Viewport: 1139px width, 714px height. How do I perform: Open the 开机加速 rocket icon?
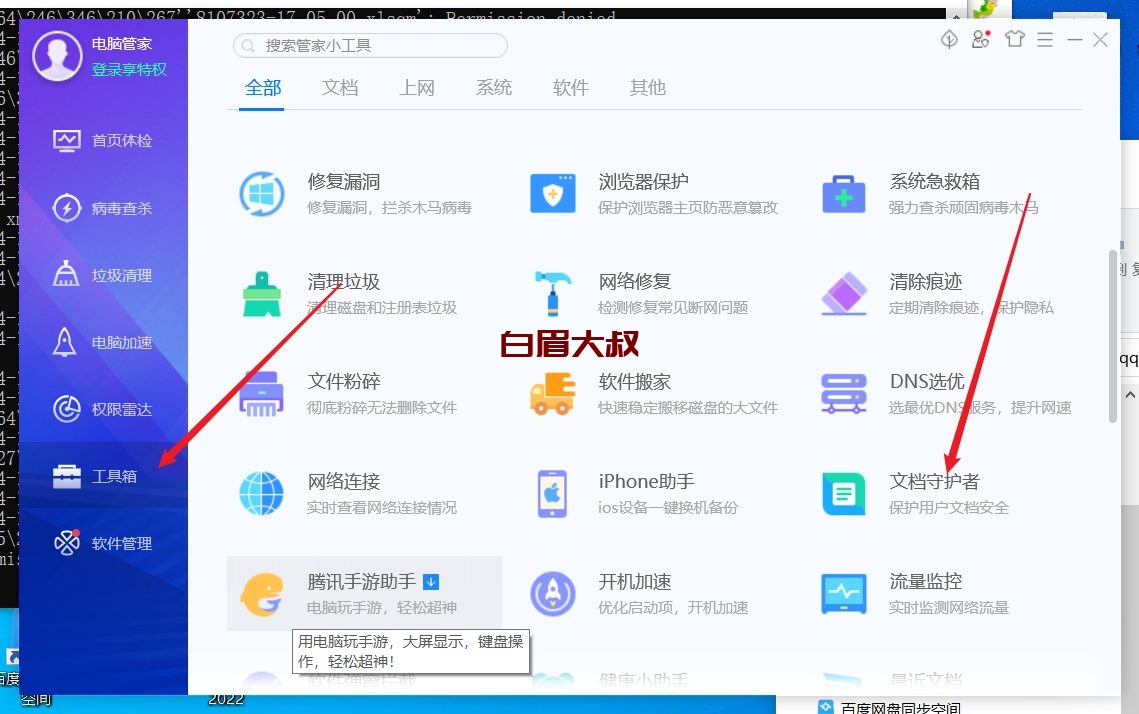tap(553, 593)
